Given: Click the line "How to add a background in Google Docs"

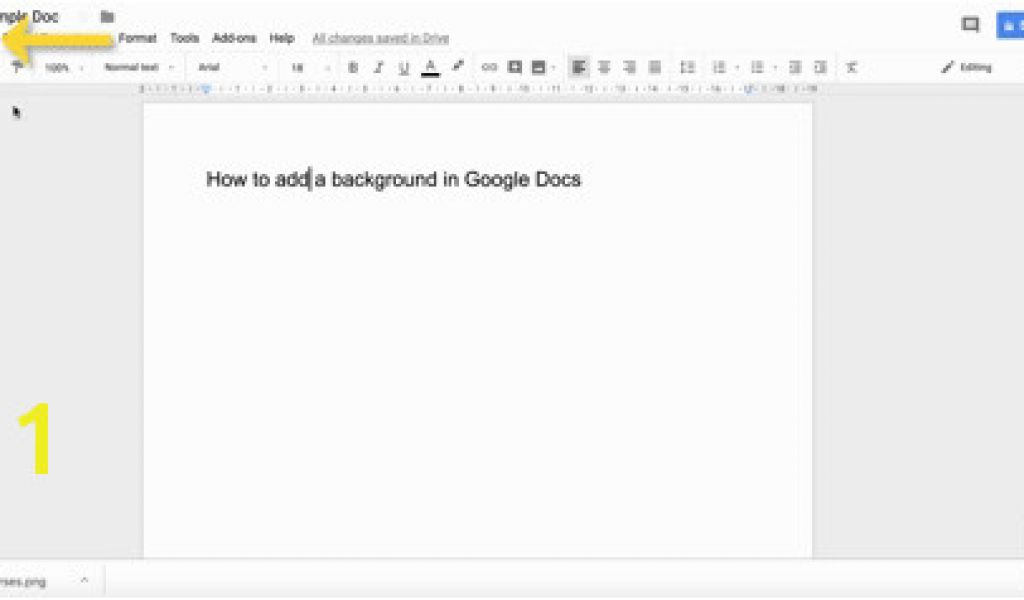Looking at the screenshot, I should 393,180.
